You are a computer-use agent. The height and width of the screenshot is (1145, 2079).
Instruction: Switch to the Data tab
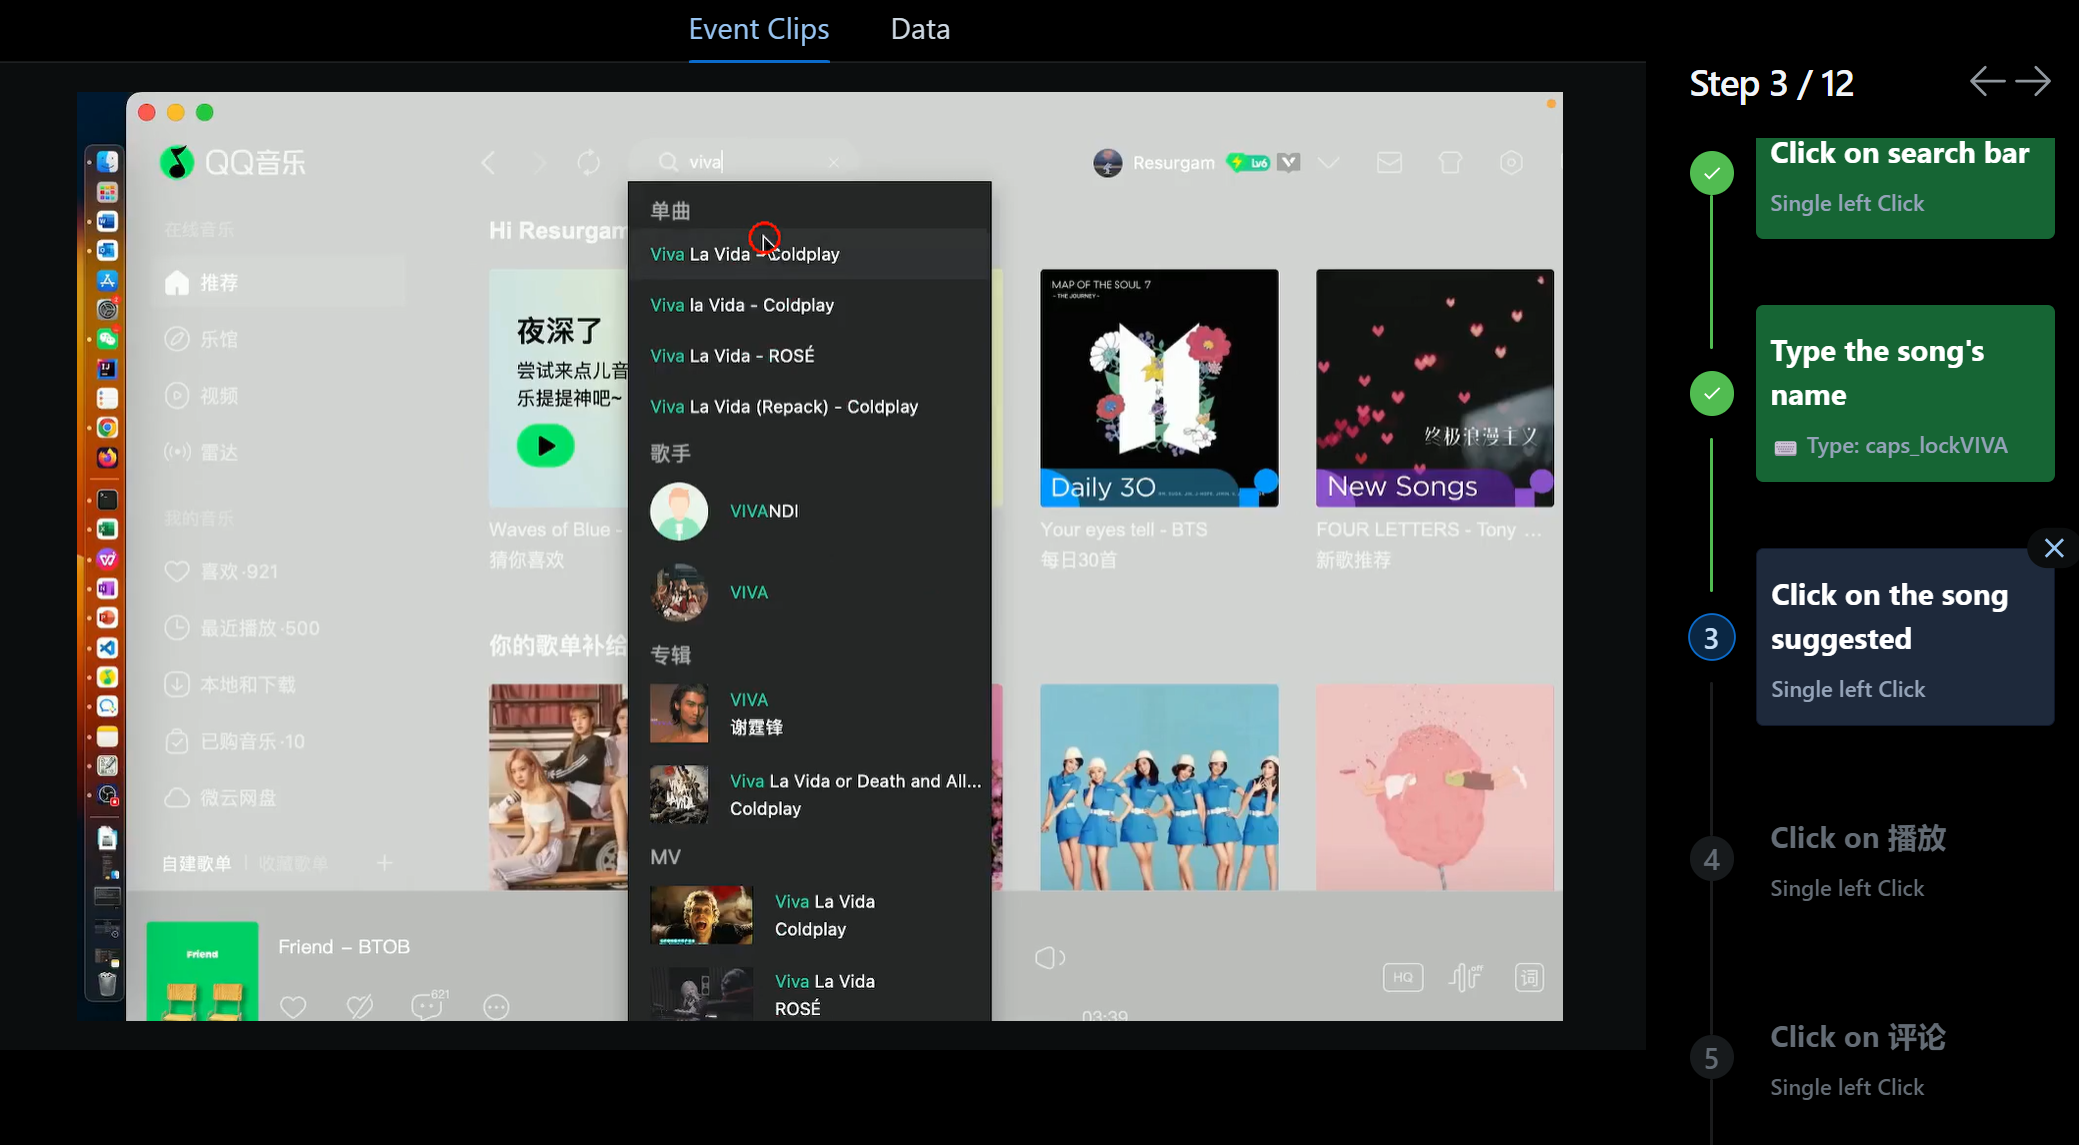pyautogui.click(x=920, y=29)
